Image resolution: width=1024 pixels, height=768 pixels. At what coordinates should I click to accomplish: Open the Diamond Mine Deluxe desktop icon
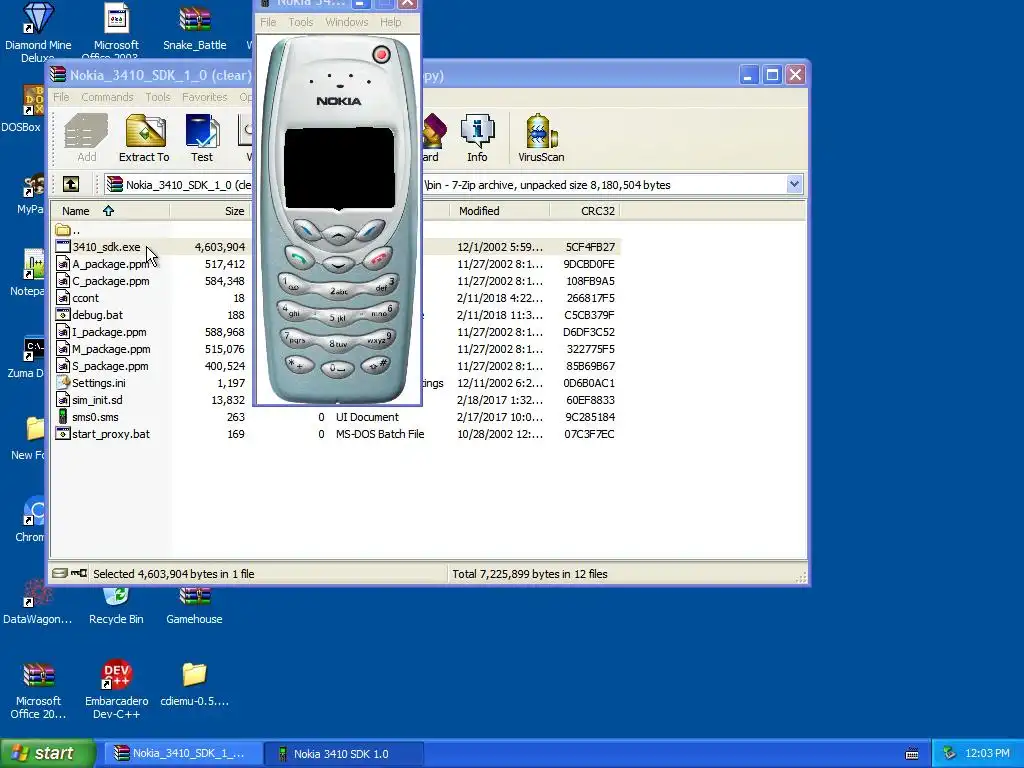pyautogui.click(x=38, y=31)
